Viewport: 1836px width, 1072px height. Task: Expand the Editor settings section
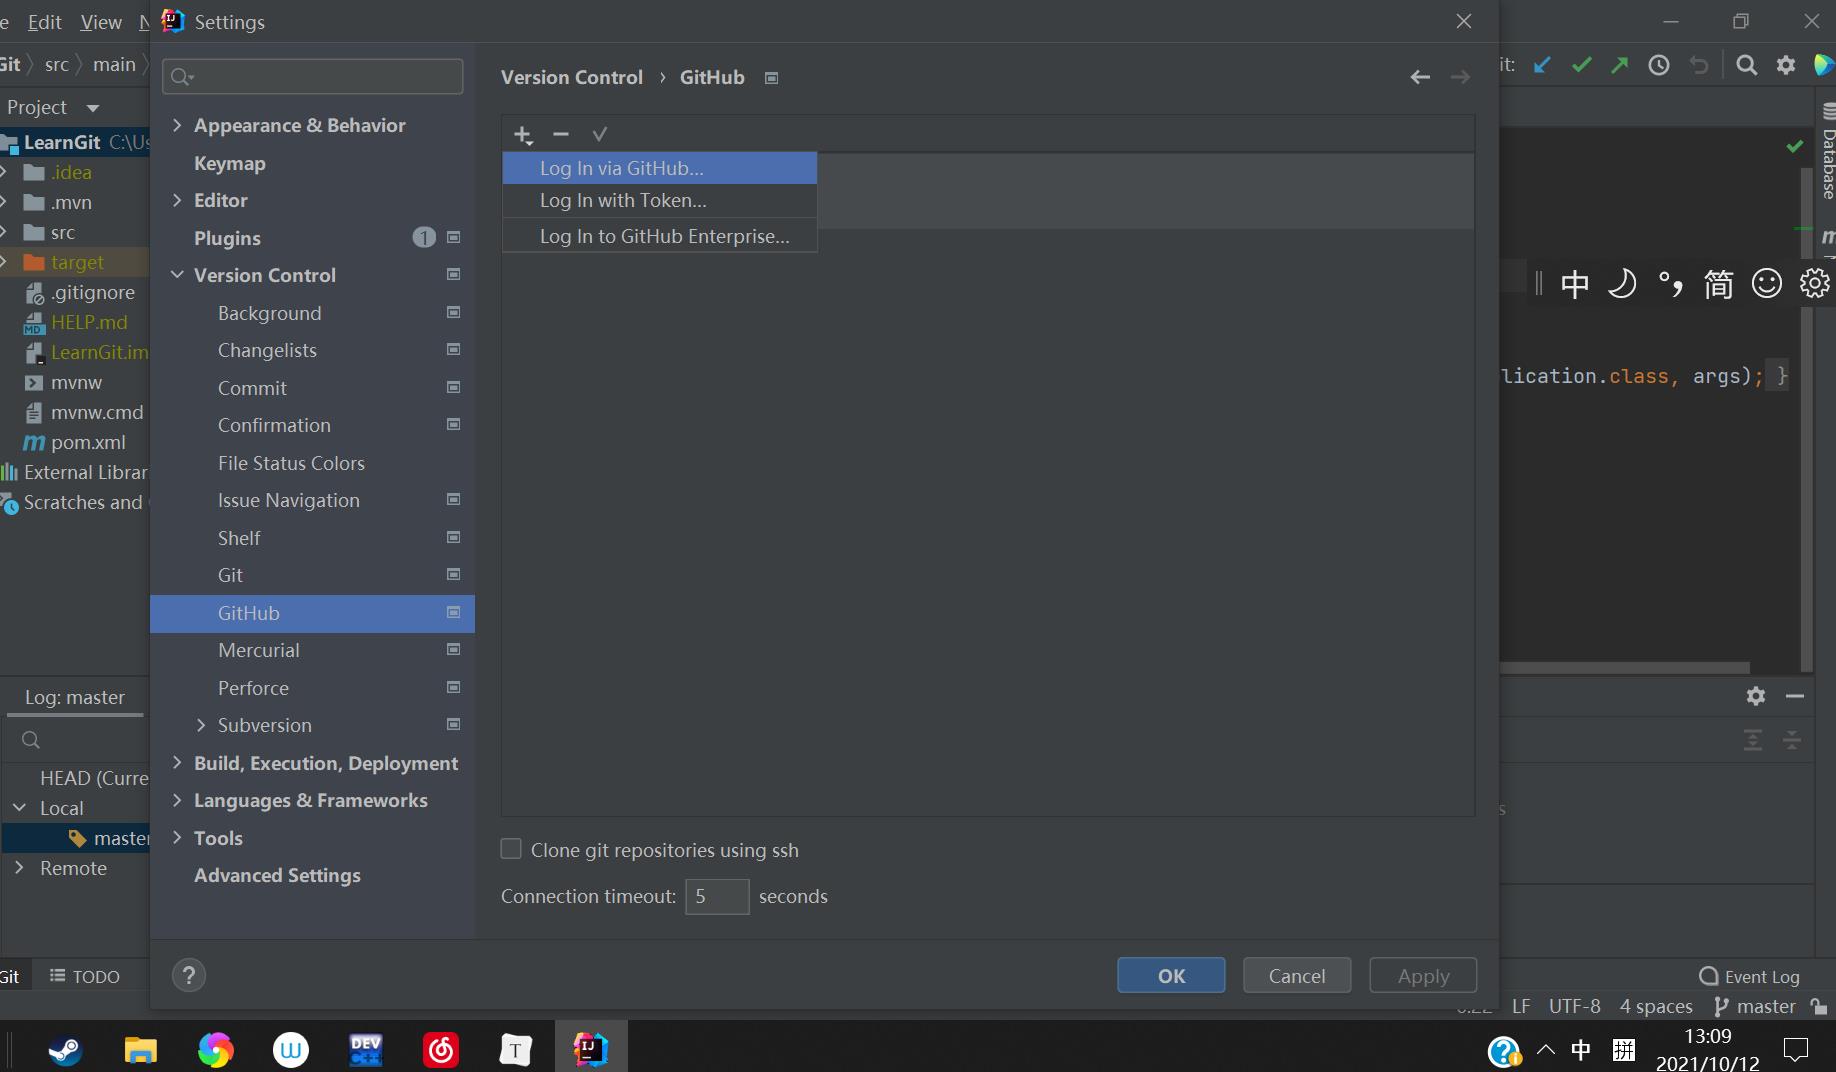pyautogui.click(x=177, y=200)
